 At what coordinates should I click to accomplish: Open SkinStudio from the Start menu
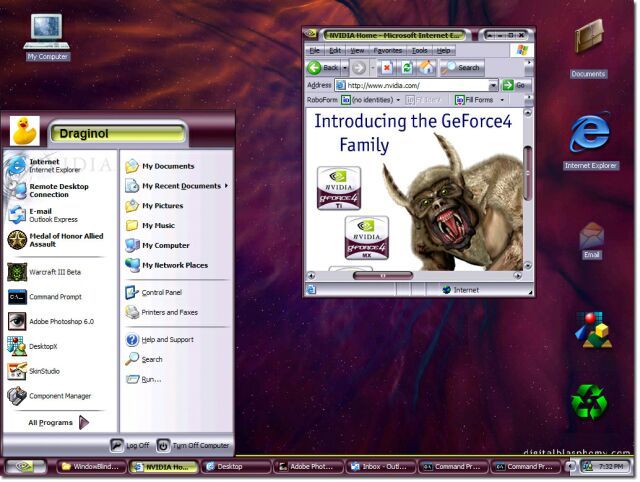44,370
